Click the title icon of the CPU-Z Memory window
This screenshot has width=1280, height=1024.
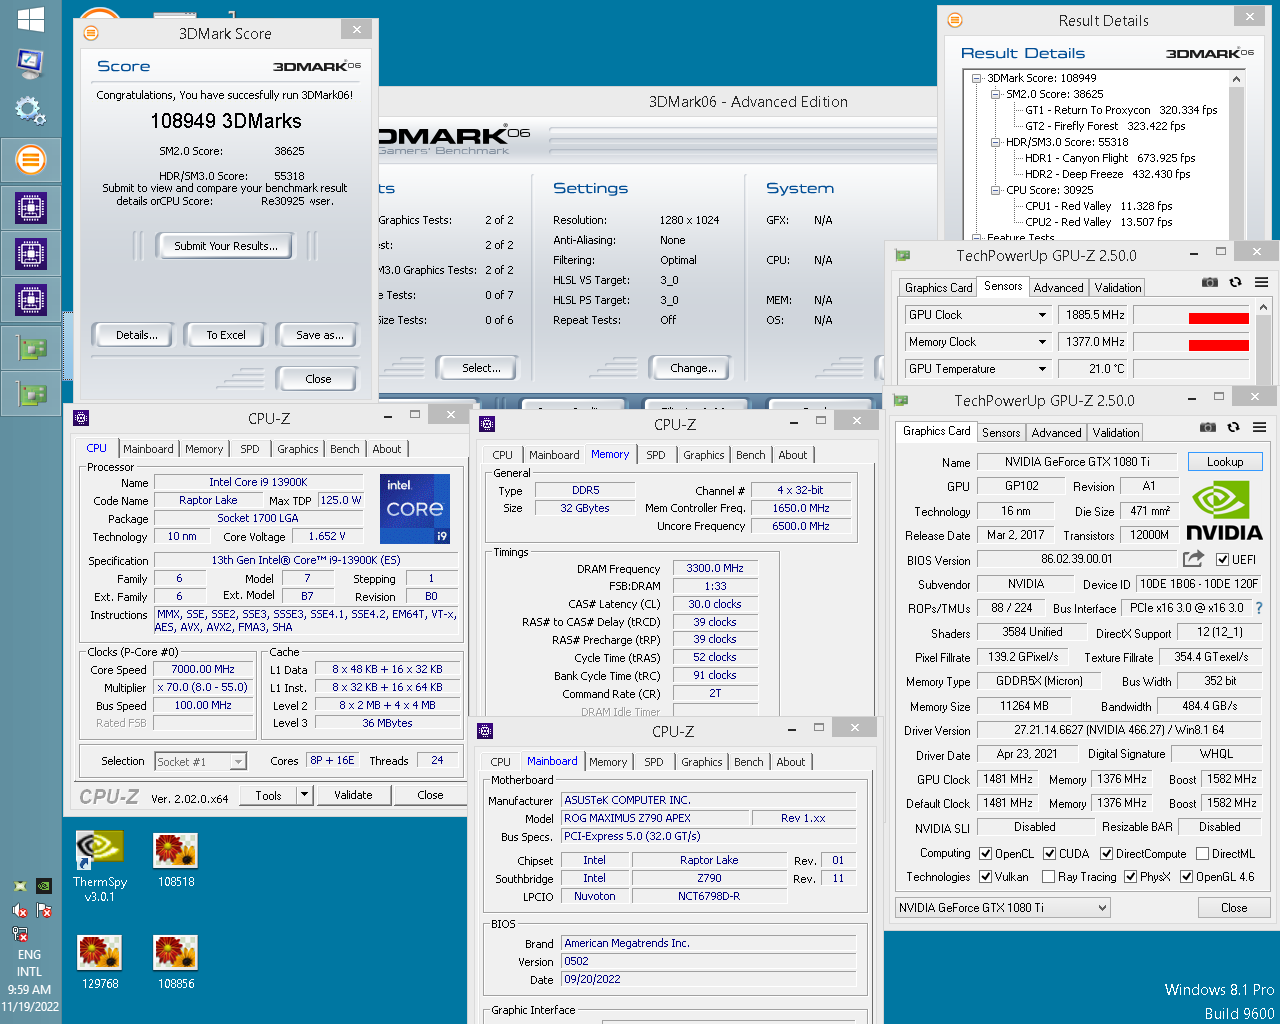pos(487,424)
